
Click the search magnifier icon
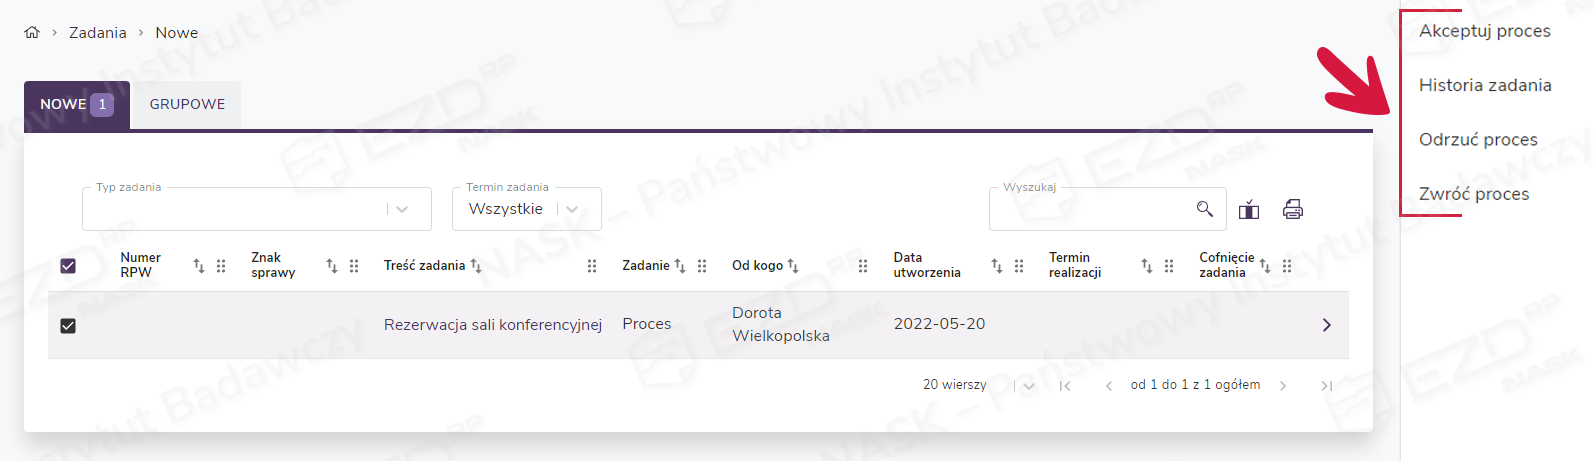[x=1204, y=209]
